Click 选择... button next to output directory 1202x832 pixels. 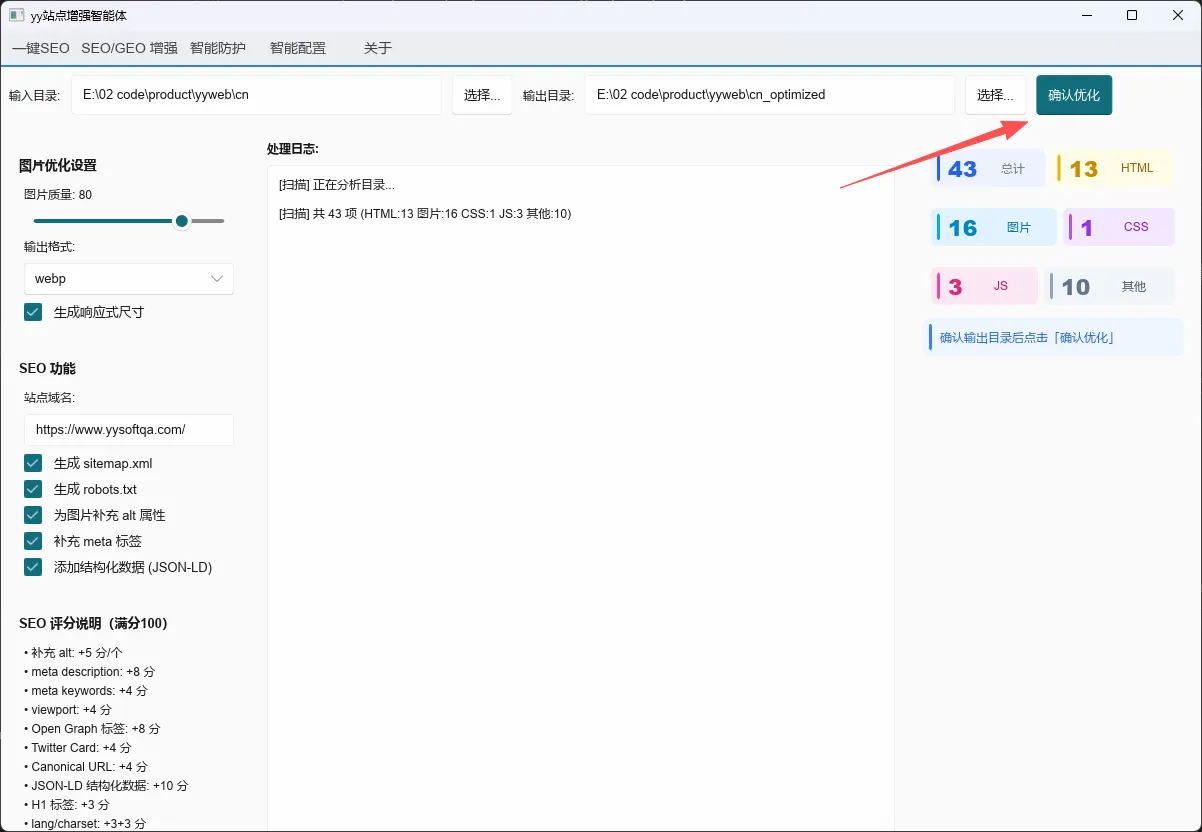click(995, 95)
